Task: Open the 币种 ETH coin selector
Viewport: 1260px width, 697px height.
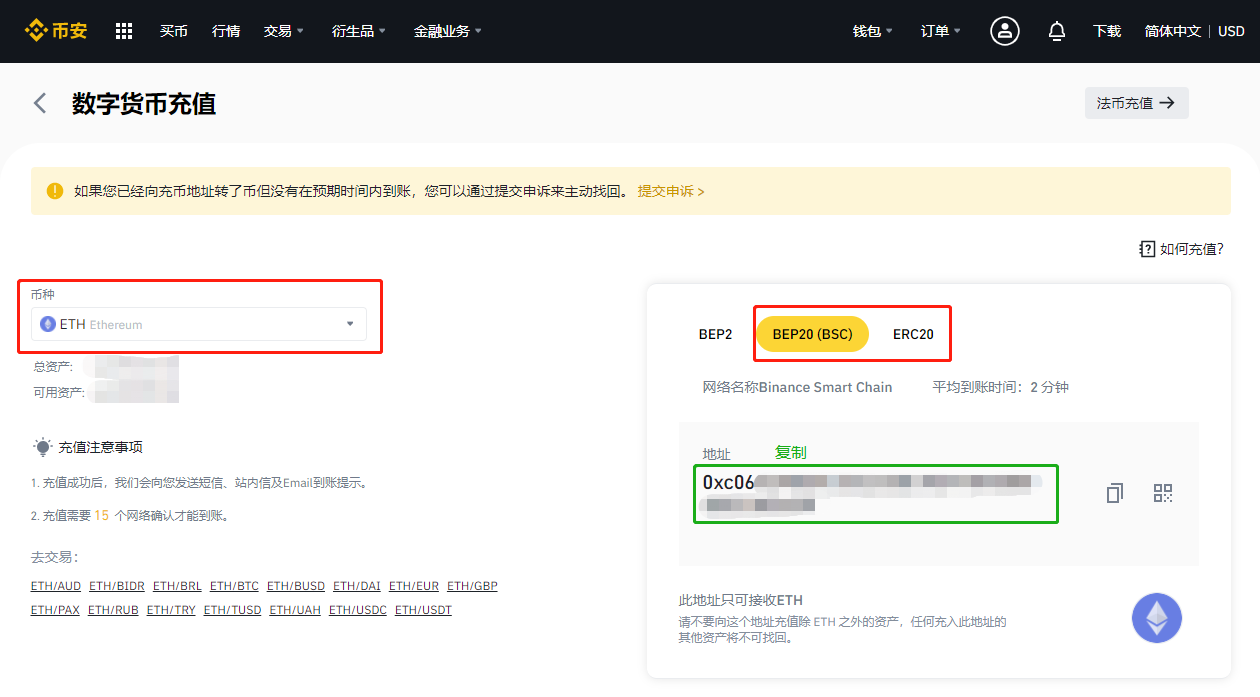Action: (199, 324)
